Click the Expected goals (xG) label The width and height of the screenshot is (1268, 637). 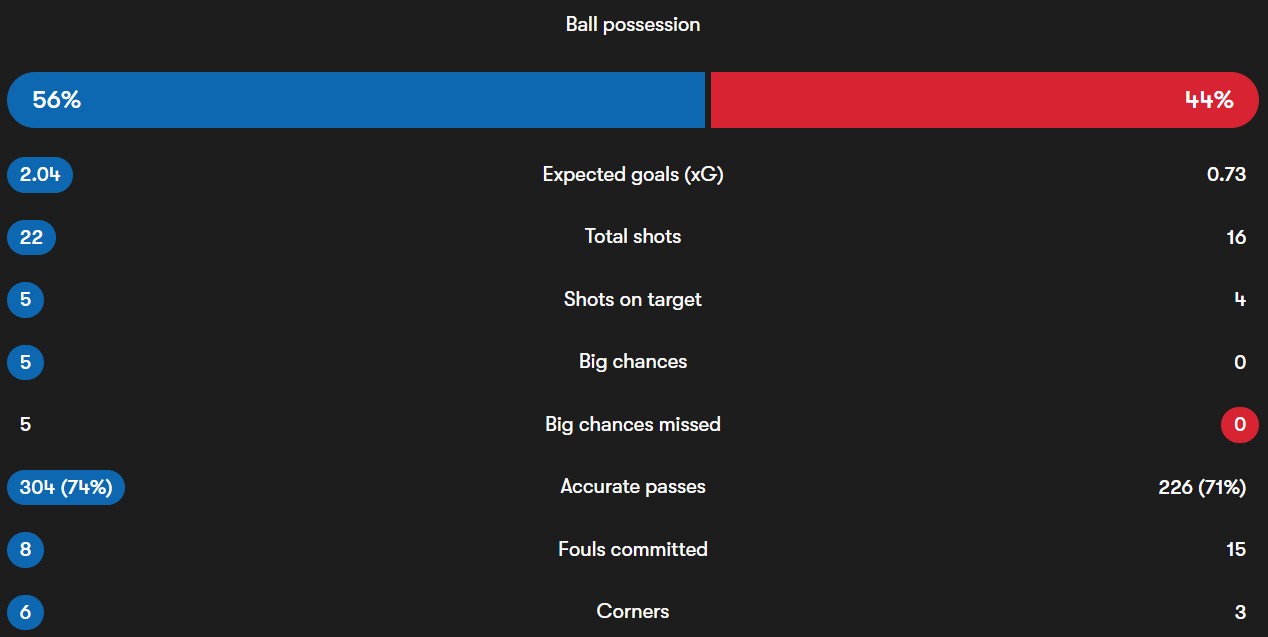tap(633, 175)
